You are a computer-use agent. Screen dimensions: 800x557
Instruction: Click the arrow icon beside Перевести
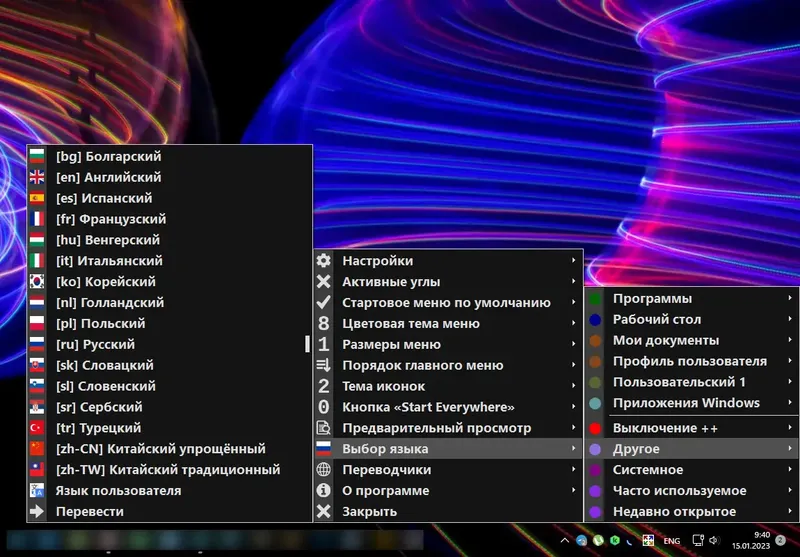click(37, 512)
